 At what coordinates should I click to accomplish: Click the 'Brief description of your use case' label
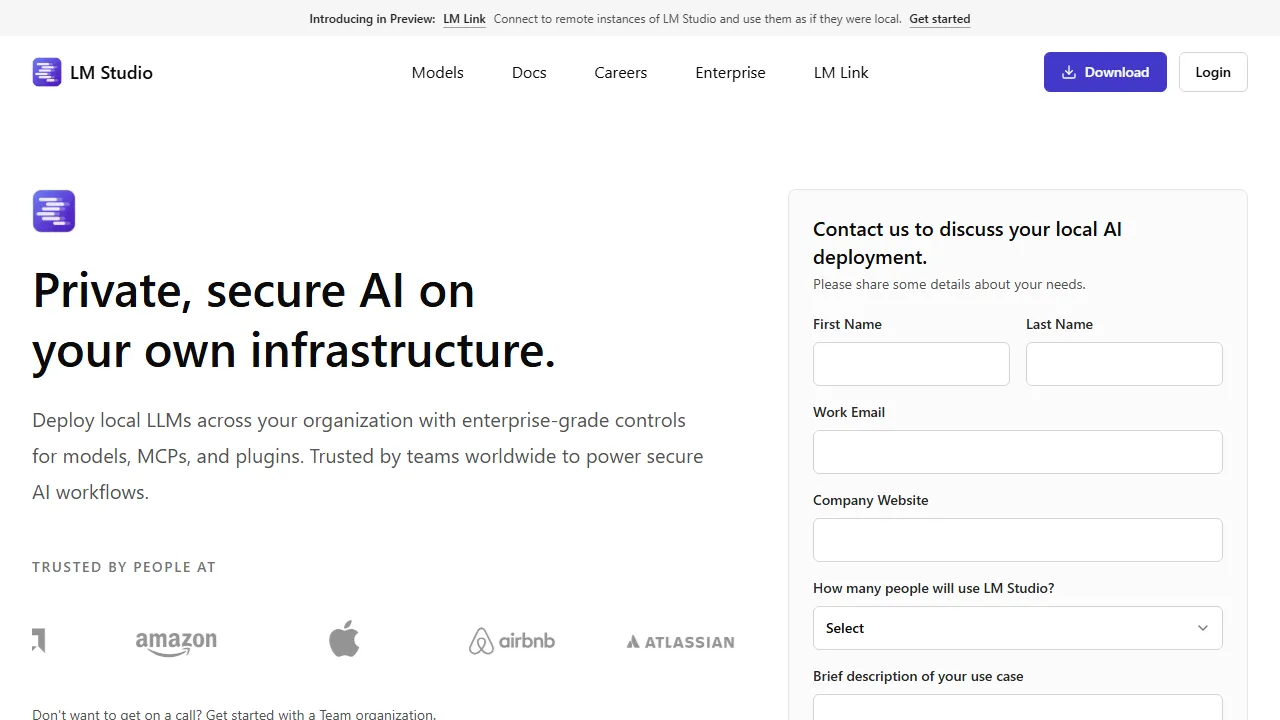click(x=918, y=676)
